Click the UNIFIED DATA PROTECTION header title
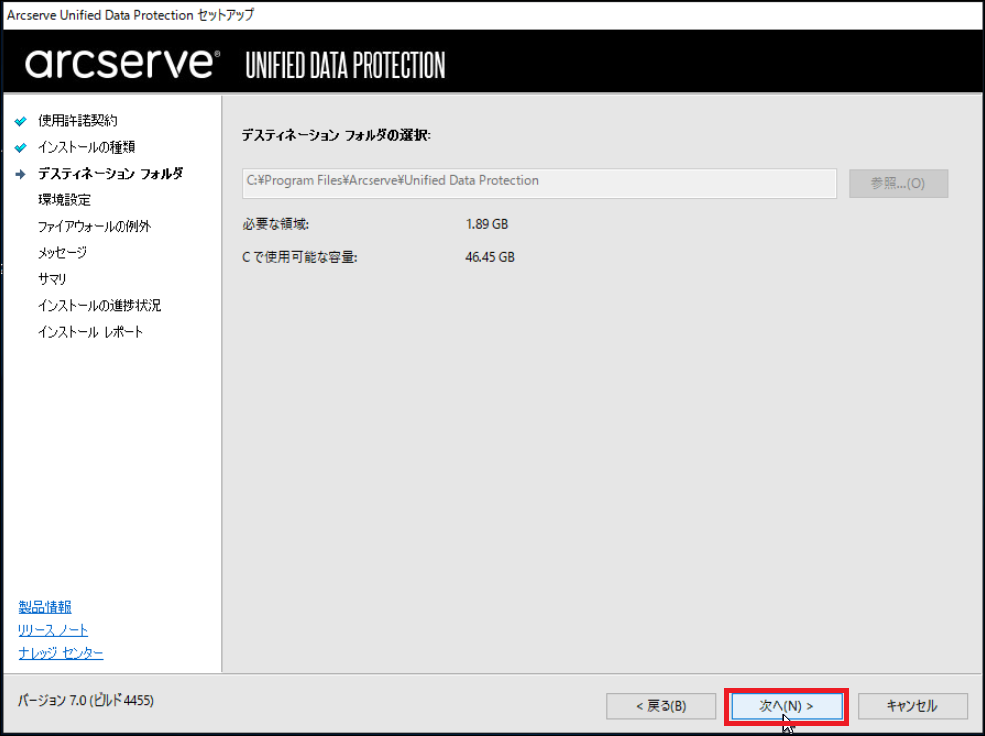The width and height of the screenshot is (985, 736). click(345, 65)
